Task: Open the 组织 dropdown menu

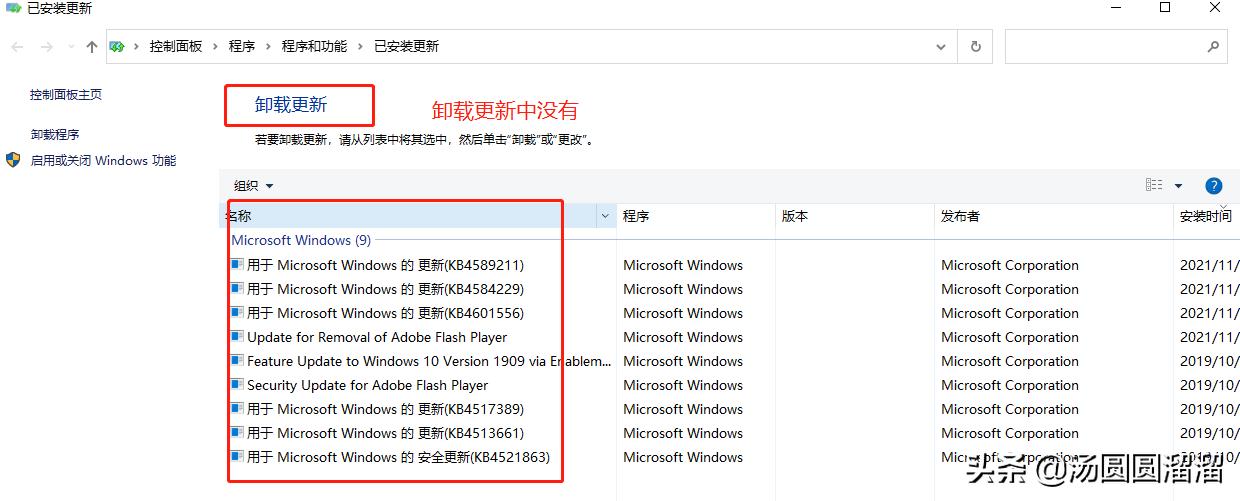Action: tap(253, 185)
